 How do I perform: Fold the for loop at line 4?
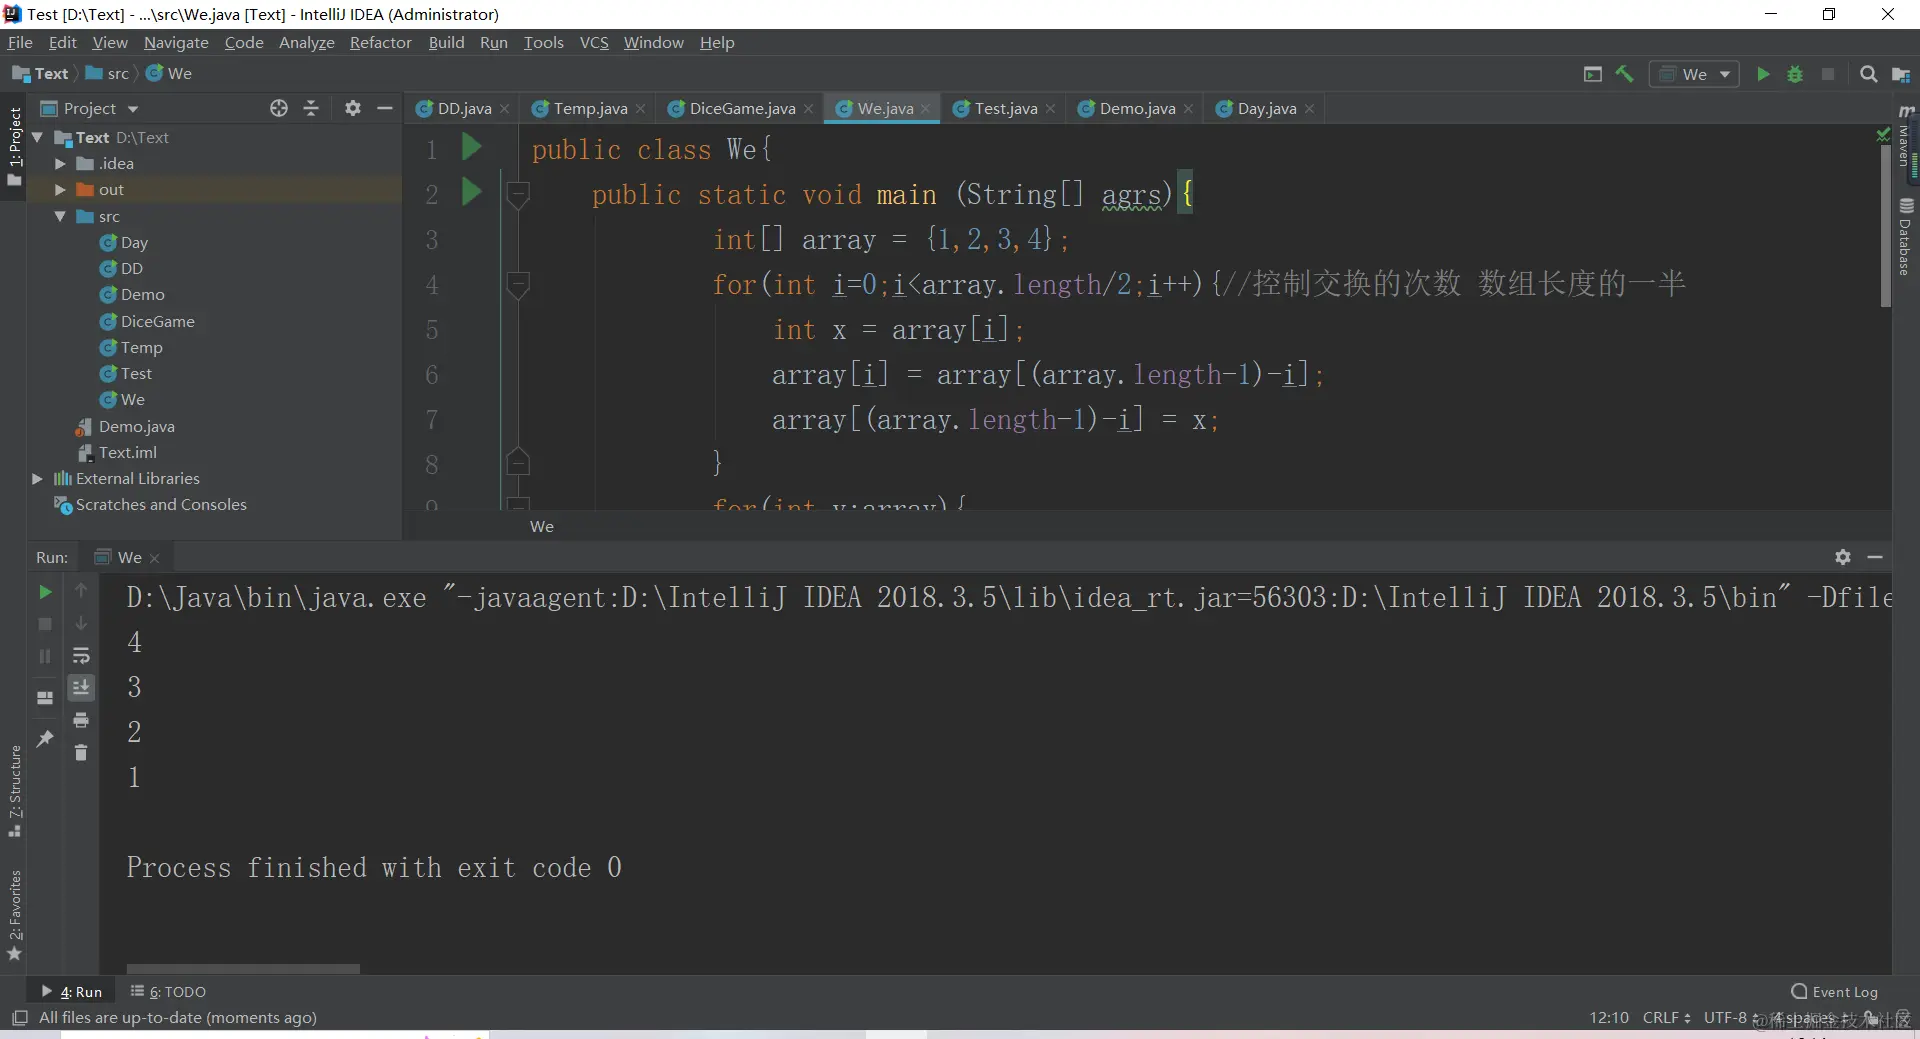(518, 284)
